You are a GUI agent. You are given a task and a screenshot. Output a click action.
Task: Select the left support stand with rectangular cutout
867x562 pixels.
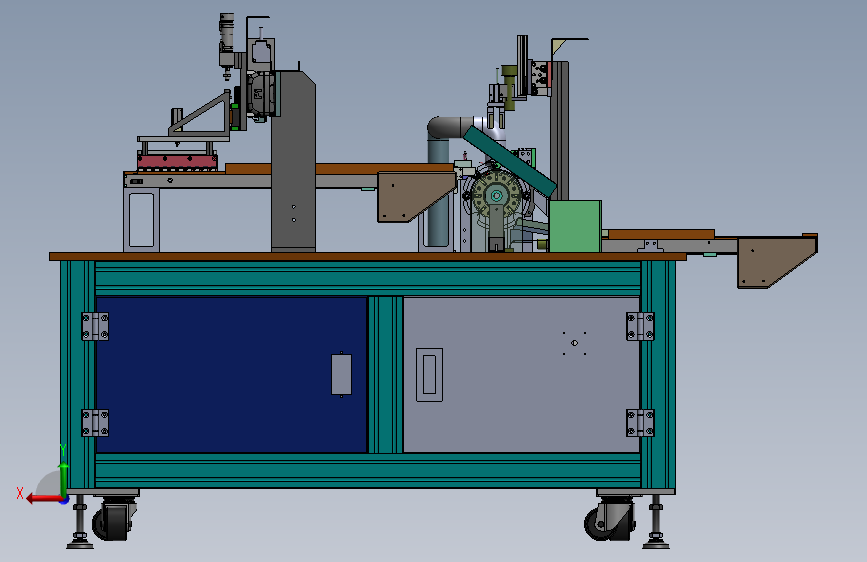142,220
